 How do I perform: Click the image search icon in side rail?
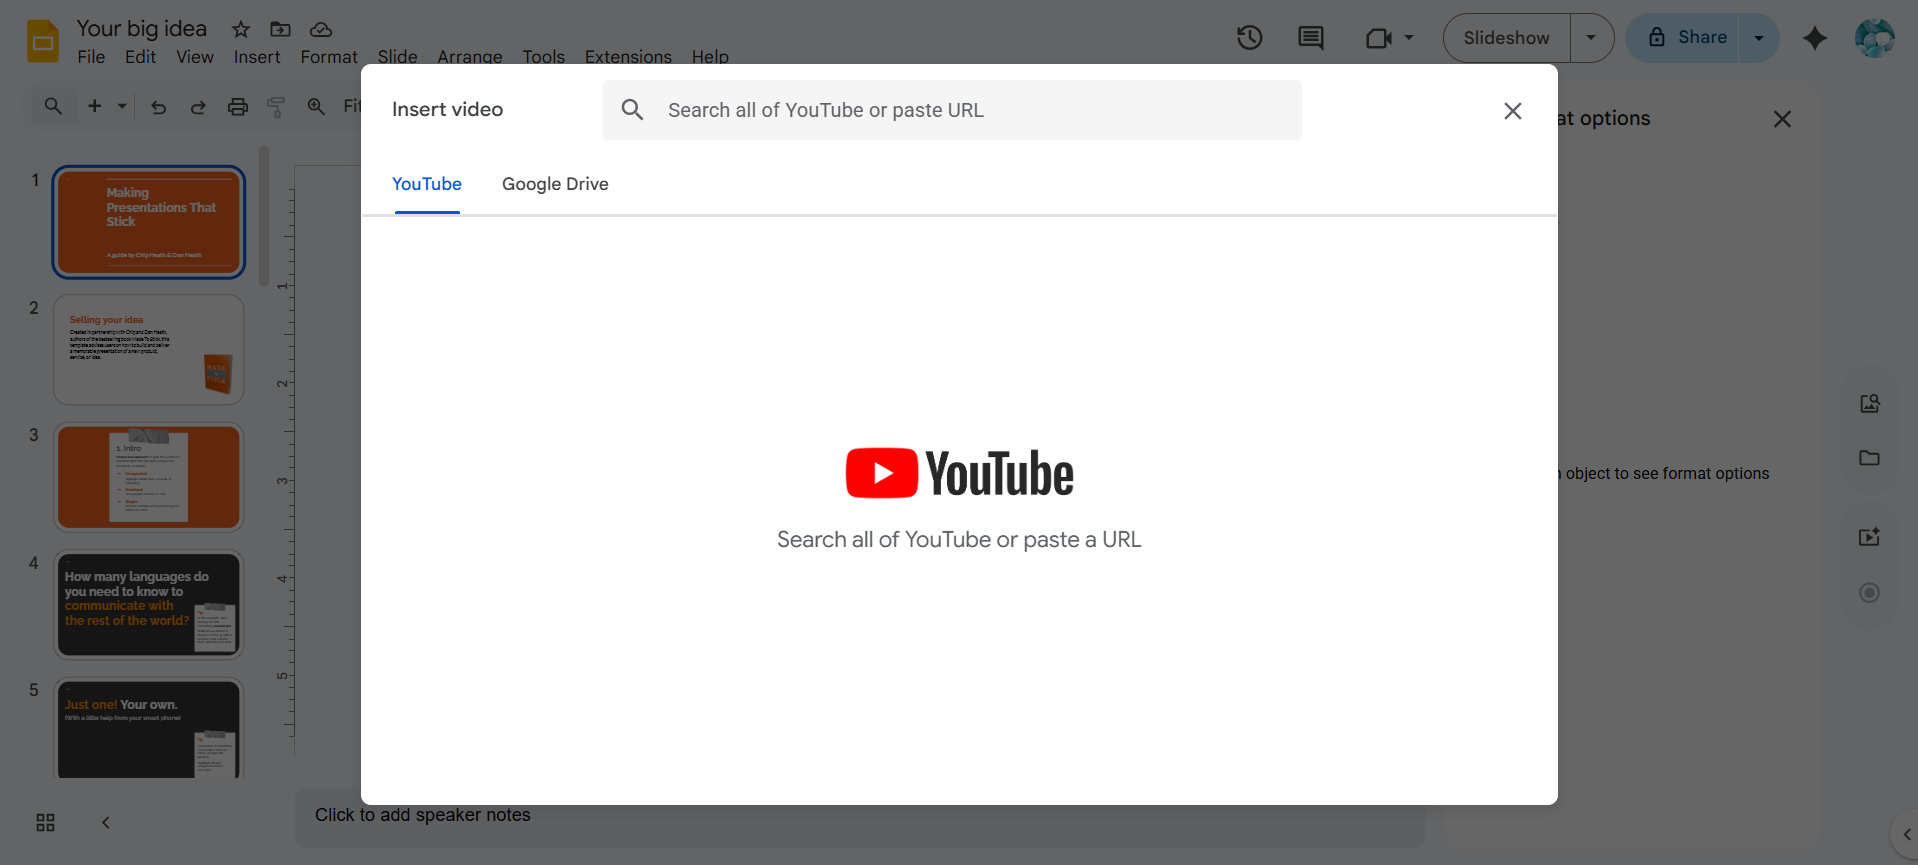tap(1870, 403)
